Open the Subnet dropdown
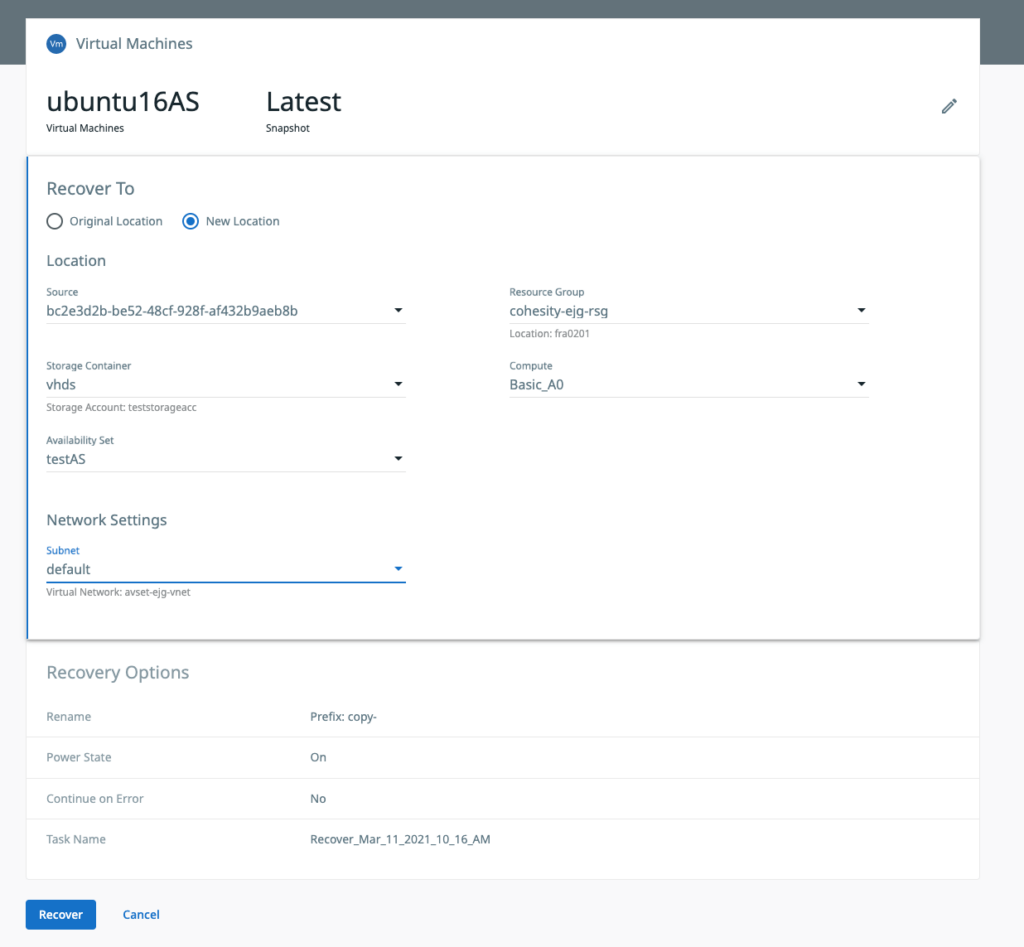This screenshot has width=1024, height=947. pos(226,570)
